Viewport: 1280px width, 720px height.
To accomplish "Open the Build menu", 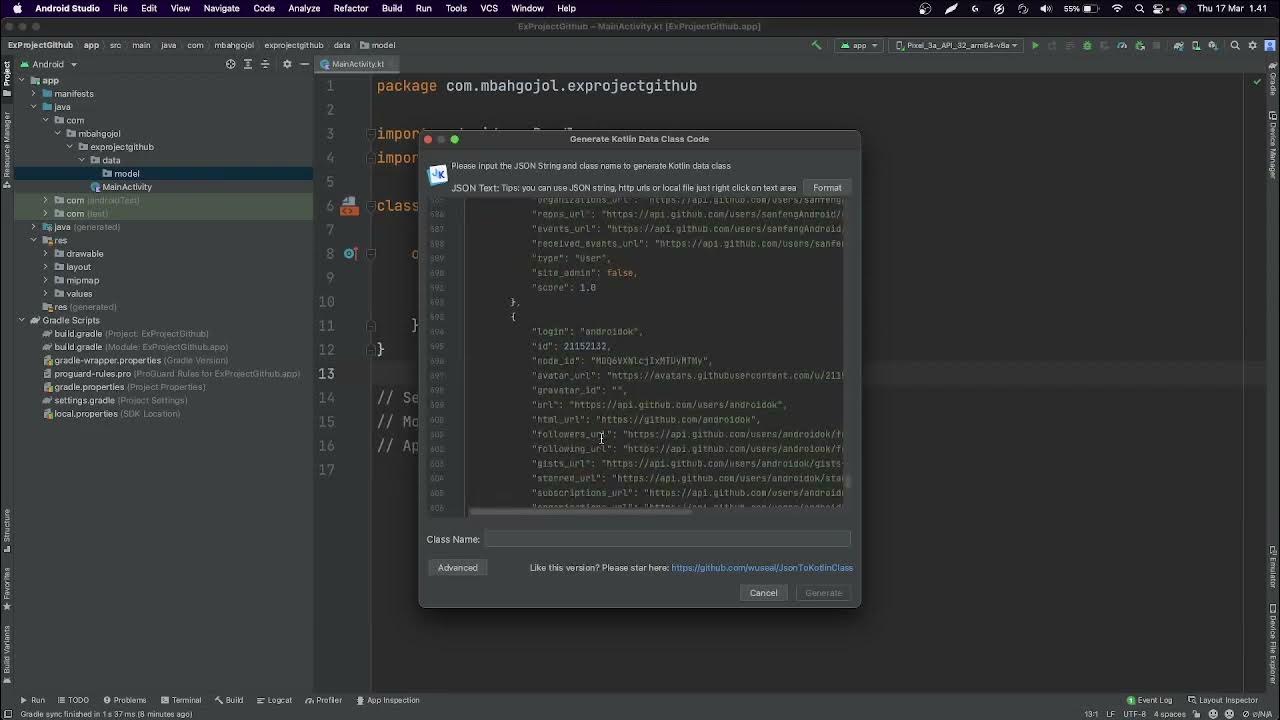I will (392, 8).
